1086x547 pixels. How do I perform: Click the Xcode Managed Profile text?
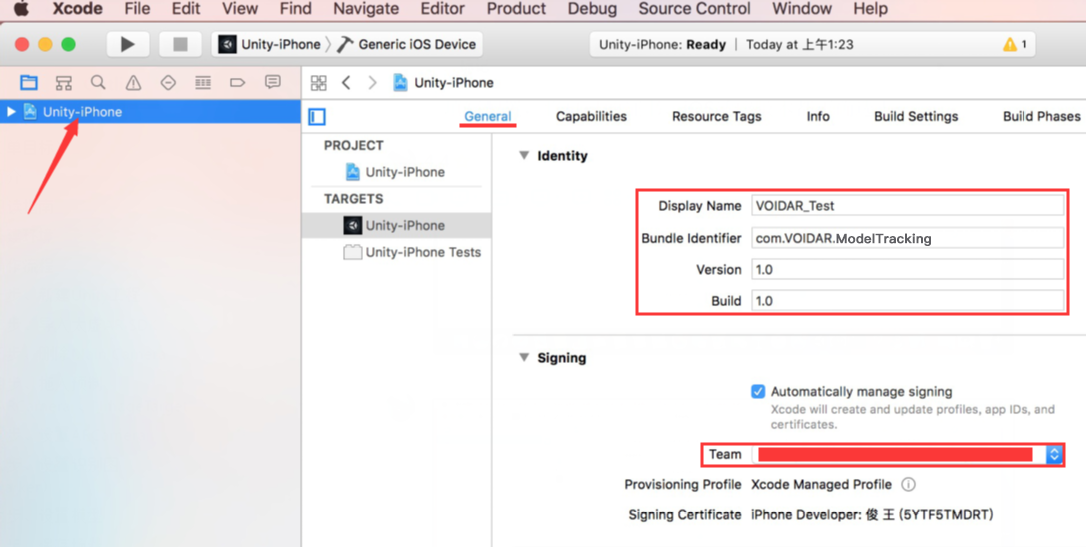[821, 484]
